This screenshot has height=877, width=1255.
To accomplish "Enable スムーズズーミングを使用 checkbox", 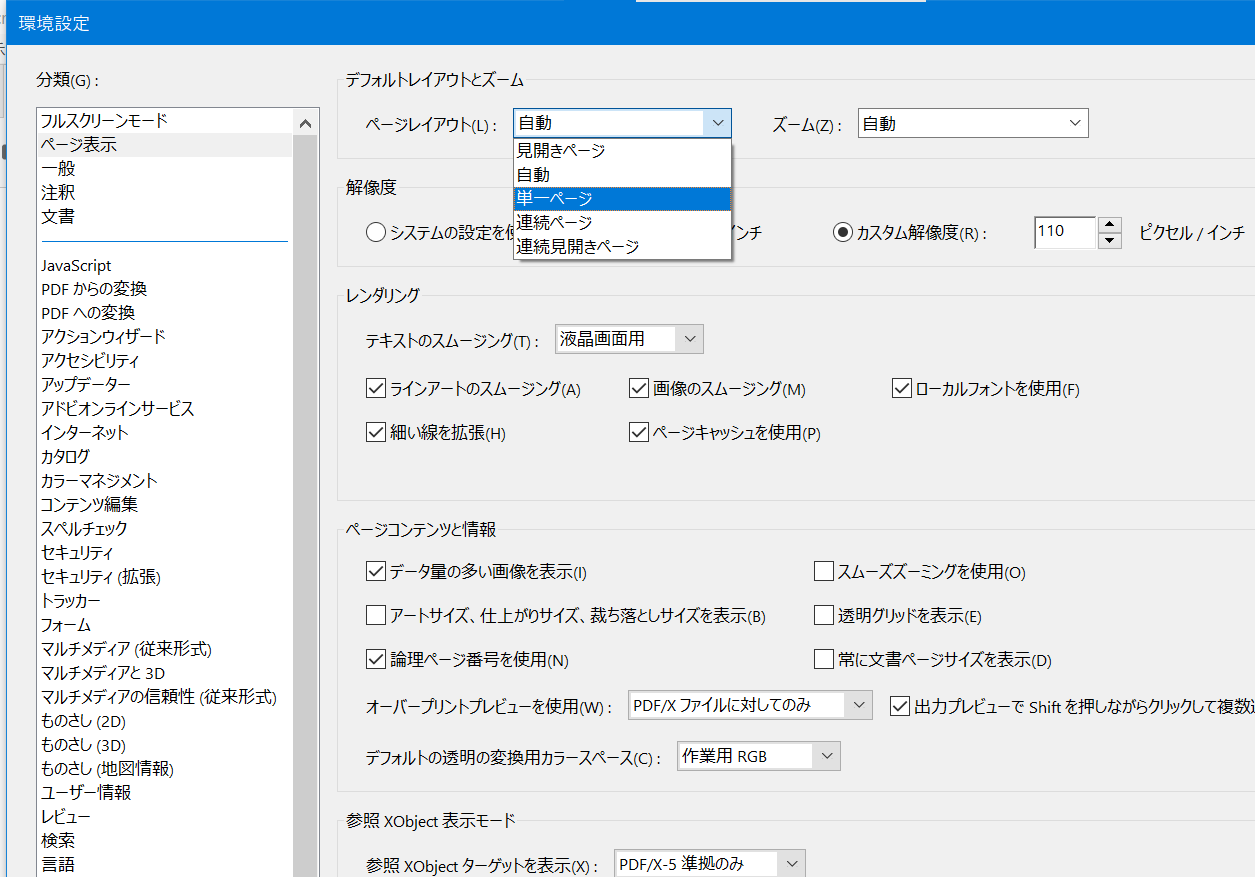I will [824, 572].
